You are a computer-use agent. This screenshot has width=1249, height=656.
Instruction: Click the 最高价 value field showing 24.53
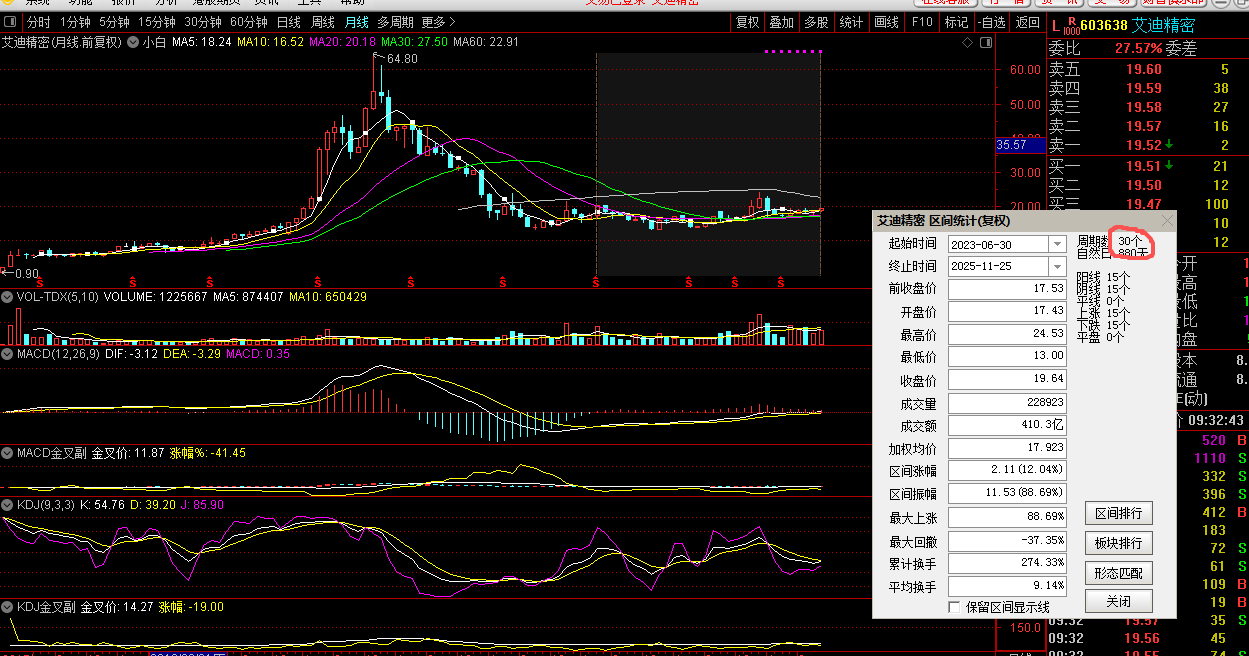pos(1007,334)
